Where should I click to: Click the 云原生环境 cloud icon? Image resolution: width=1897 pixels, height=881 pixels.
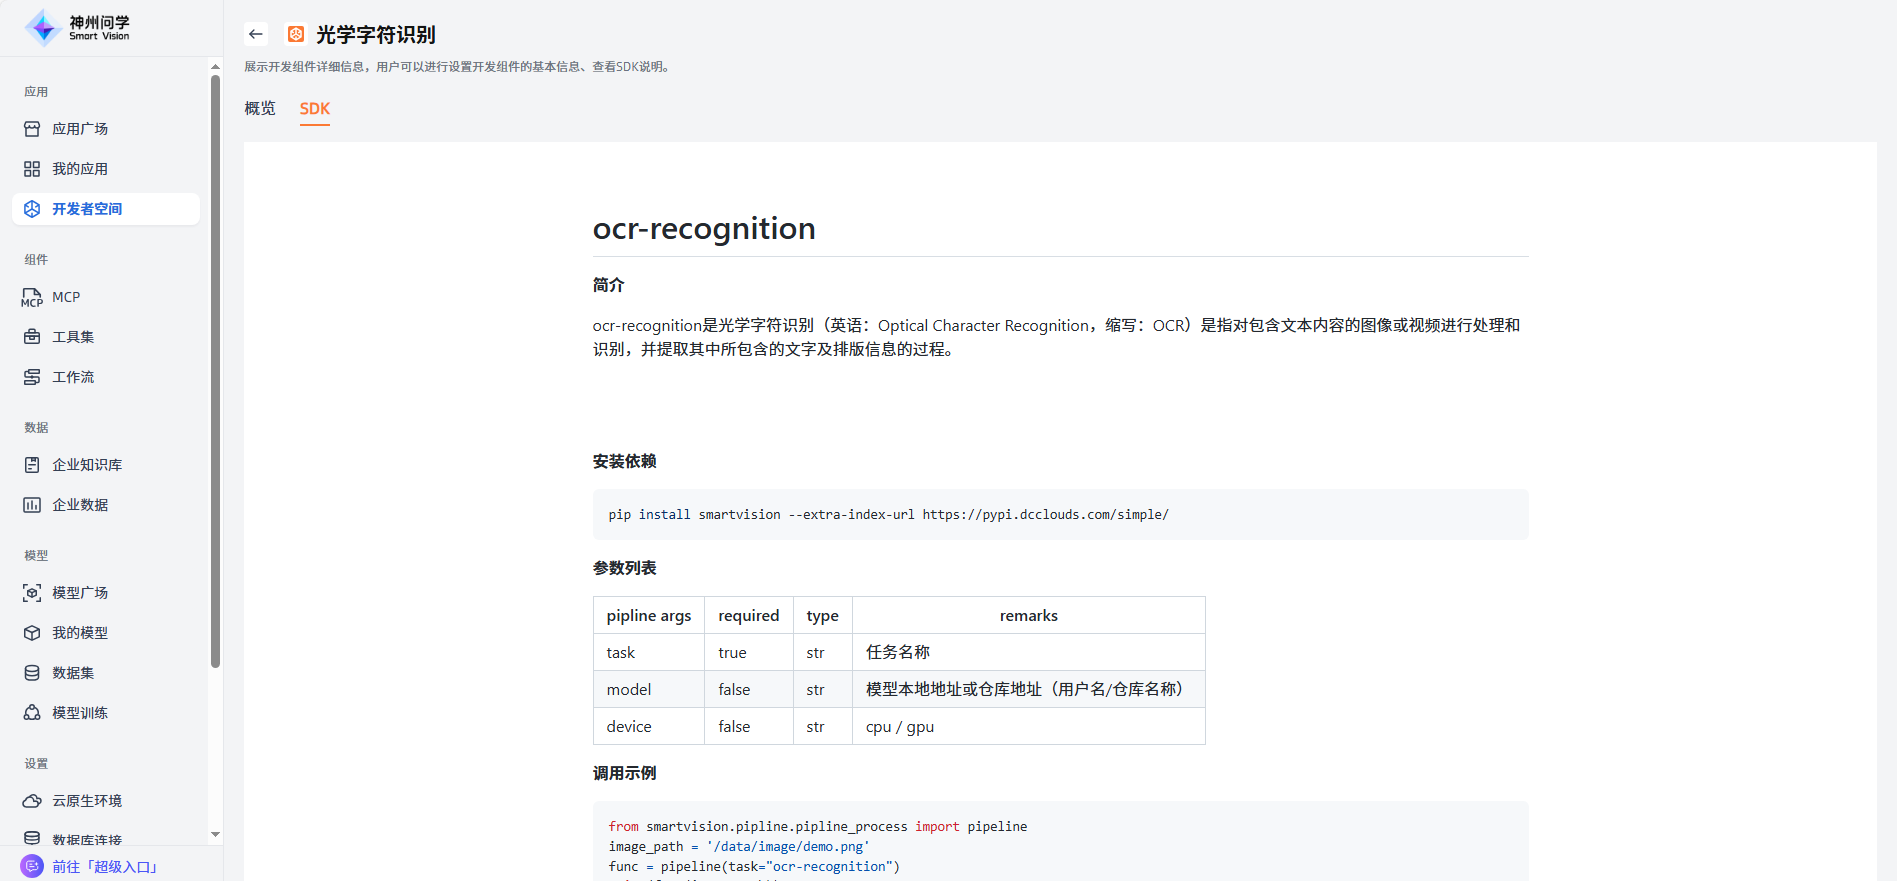point(32,801)
